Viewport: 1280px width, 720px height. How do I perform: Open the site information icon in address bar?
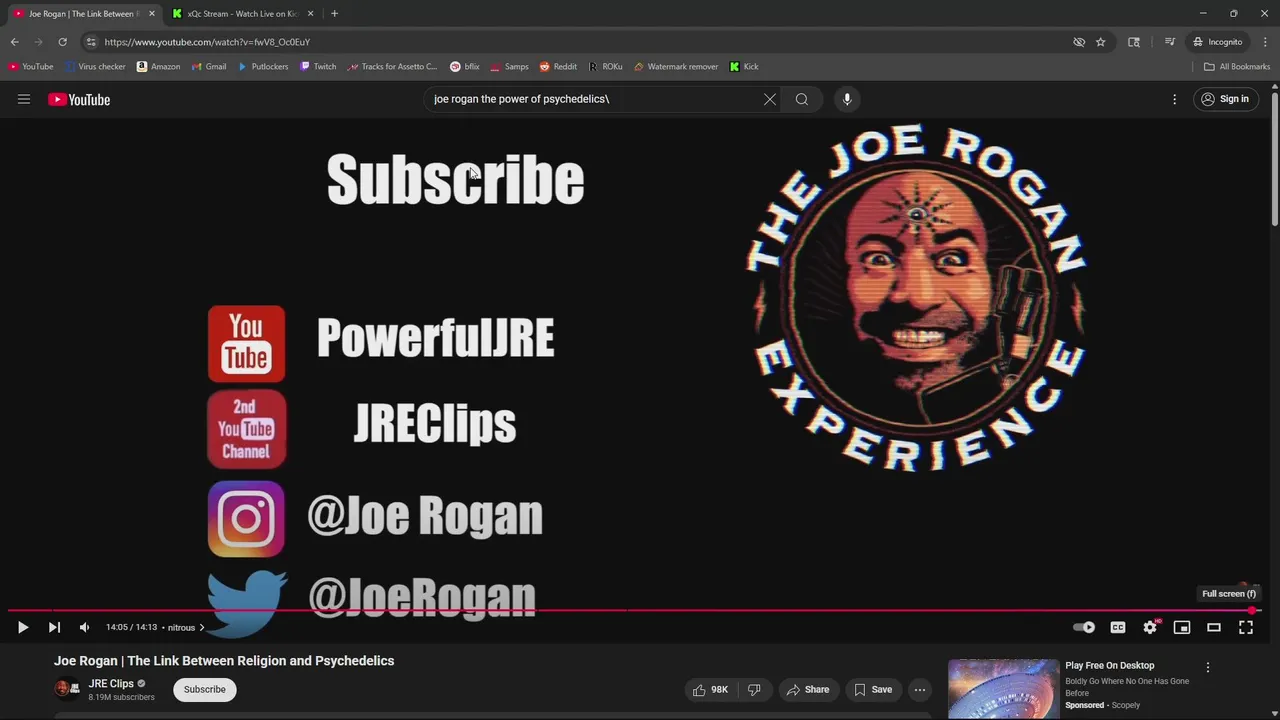pyautogui.click(x=91, y=42)
